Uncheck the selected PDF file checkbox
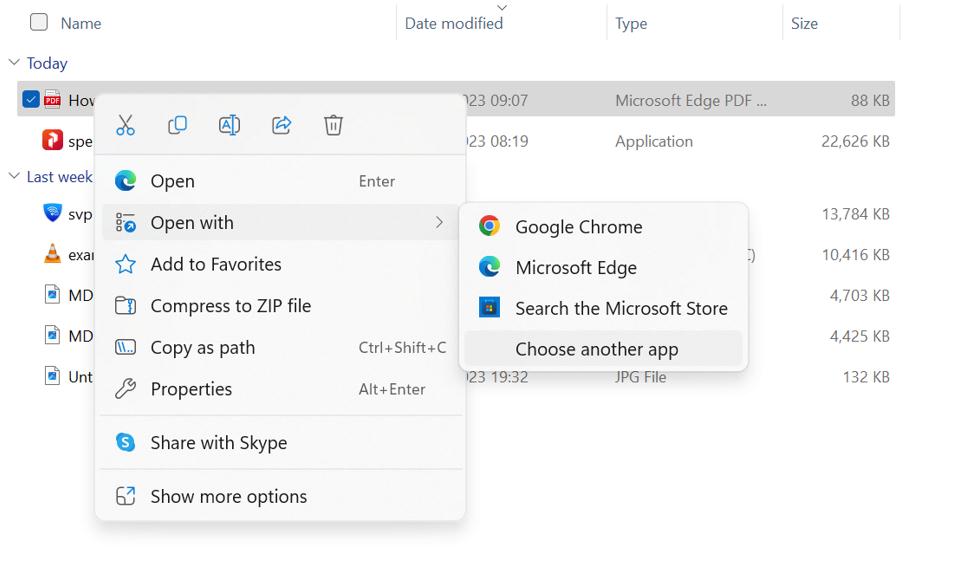 [31, 100]
